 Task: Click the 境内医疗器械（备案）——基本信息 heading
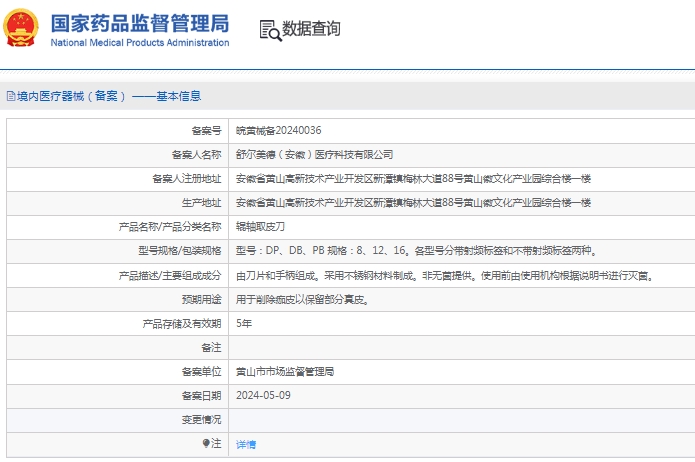click(x=109, y=96)
